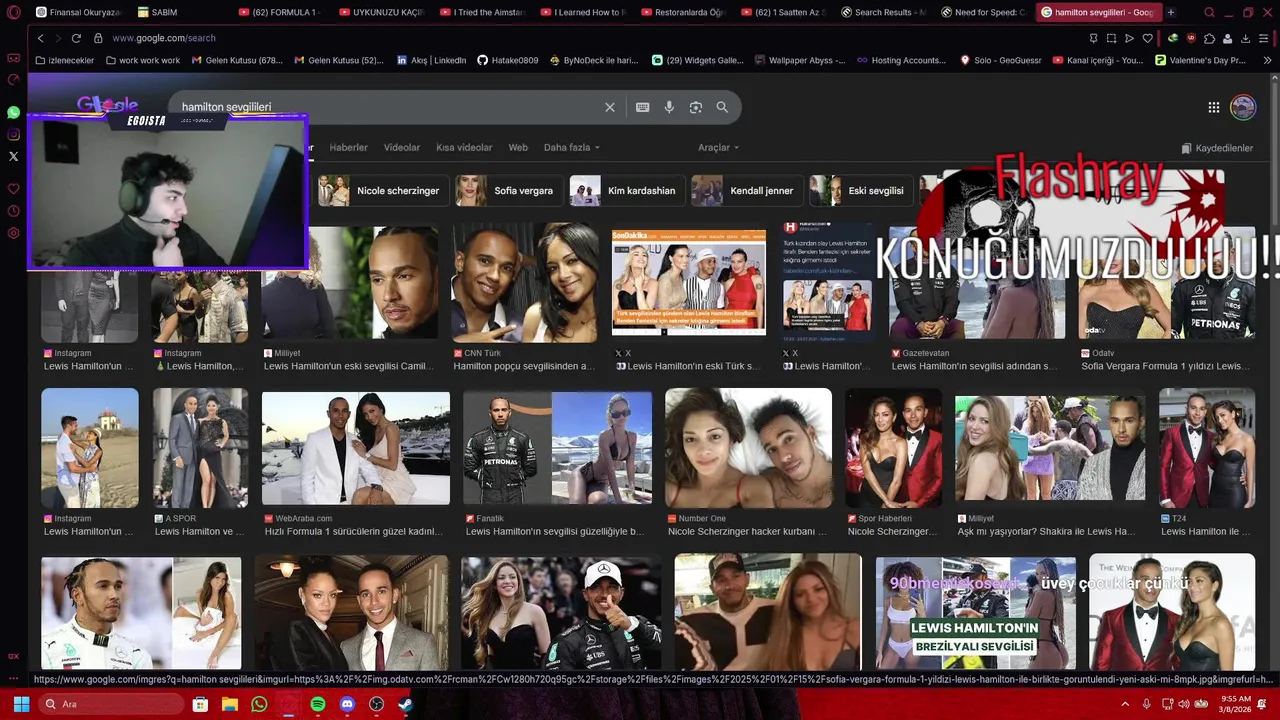Image resolution: width=1280 pixels, height=720 pixels.
Task: Open Discord from the taskbar
Action: 347,704
